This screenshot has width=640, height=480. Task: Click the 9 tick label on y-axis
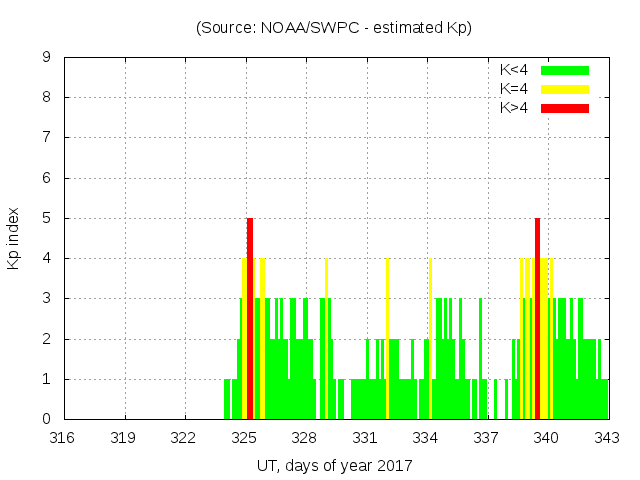[47, 58]
